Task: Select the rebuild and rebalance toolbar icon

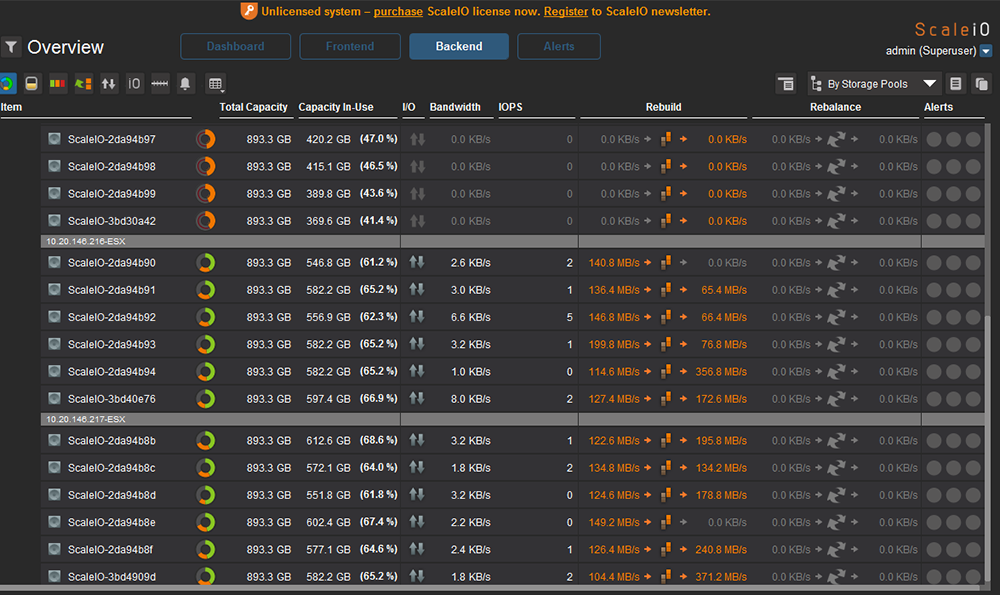Action: [x=83, y=84]
